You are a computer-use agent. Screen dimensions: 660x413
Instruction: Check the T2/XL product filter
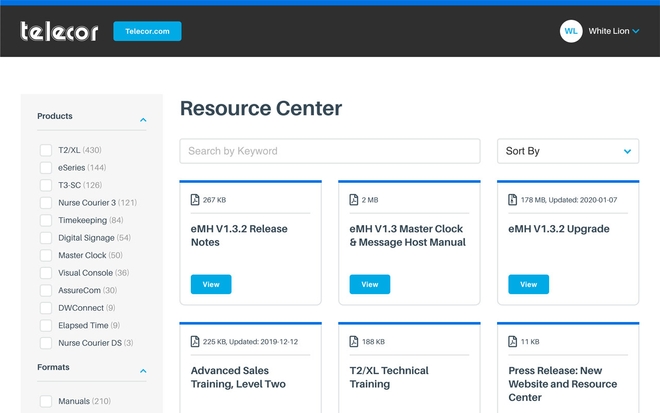tap(46, 150)
